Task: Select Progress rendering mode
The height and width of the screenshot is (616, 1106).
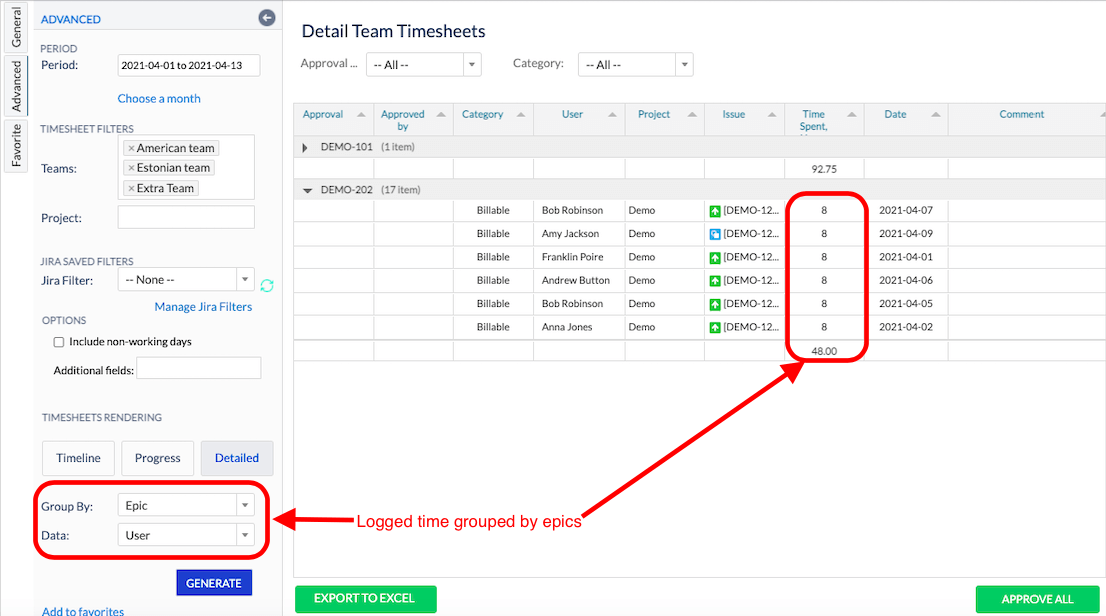Action: tap(157, 458)
